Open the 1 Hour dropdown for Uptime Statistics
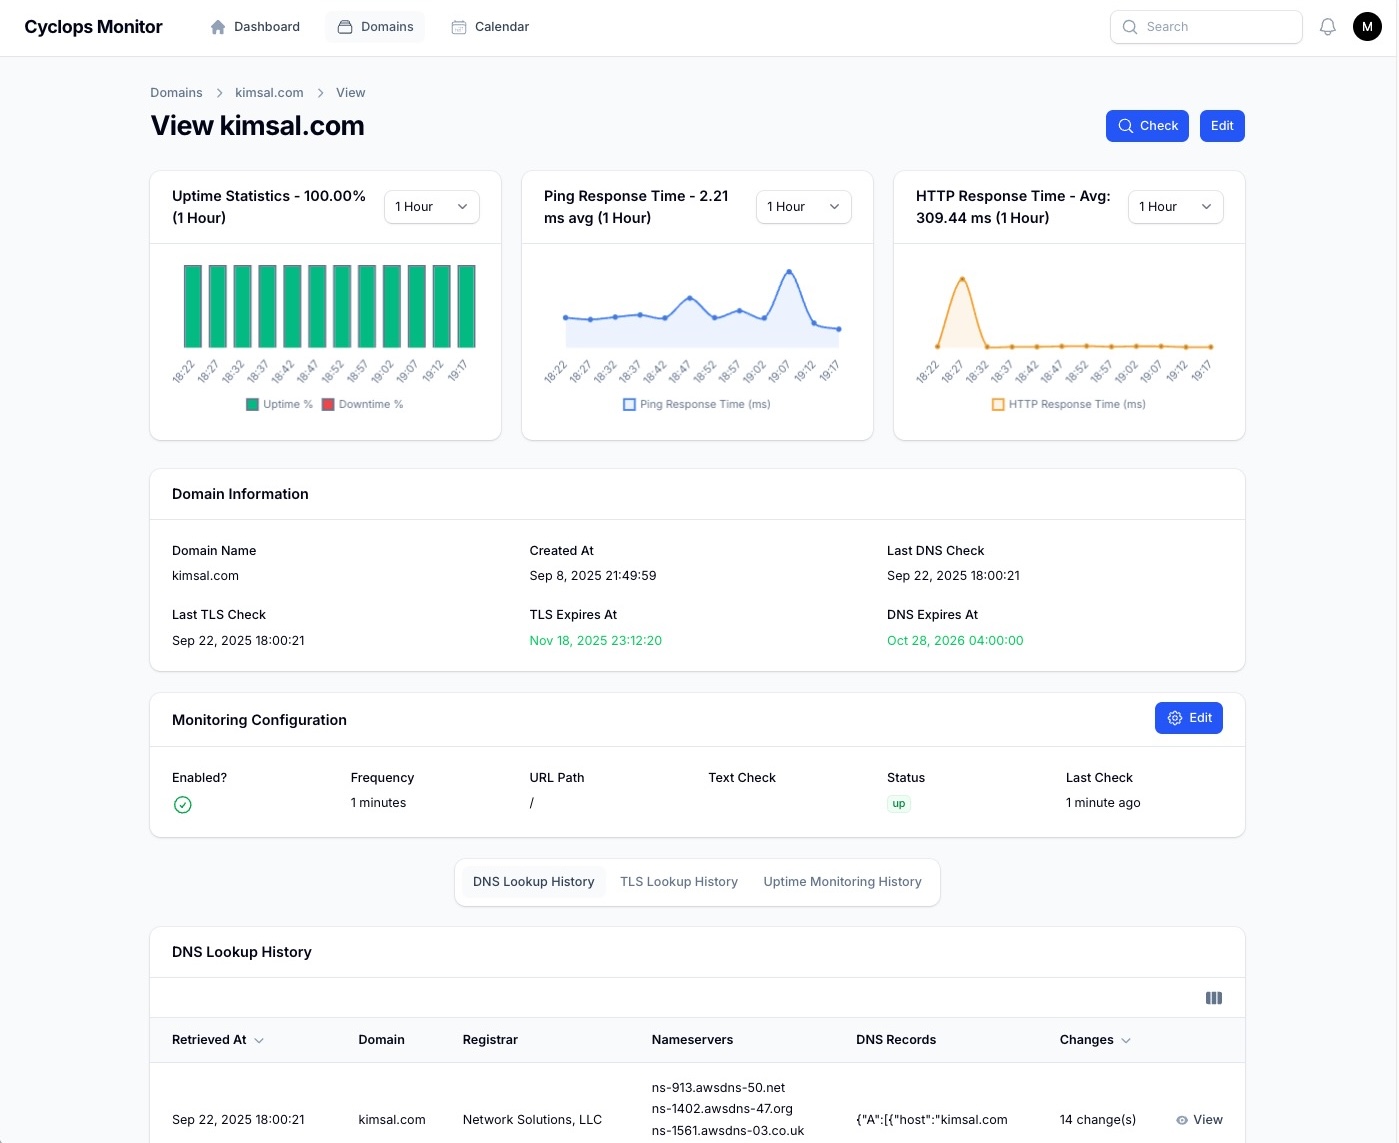This screenshot has width=1399, height=1143. tap(431, 207)
